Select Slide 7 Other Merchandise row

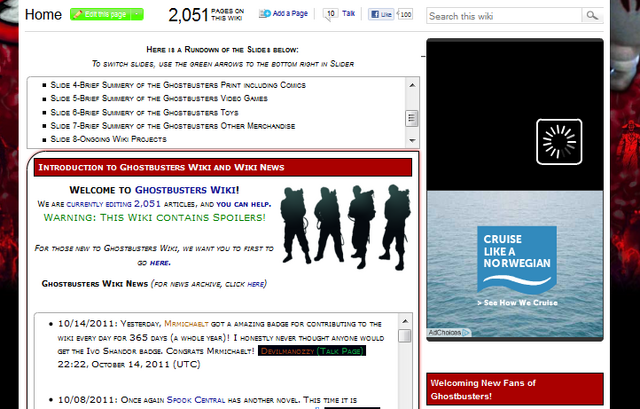[x=173, y=126]
